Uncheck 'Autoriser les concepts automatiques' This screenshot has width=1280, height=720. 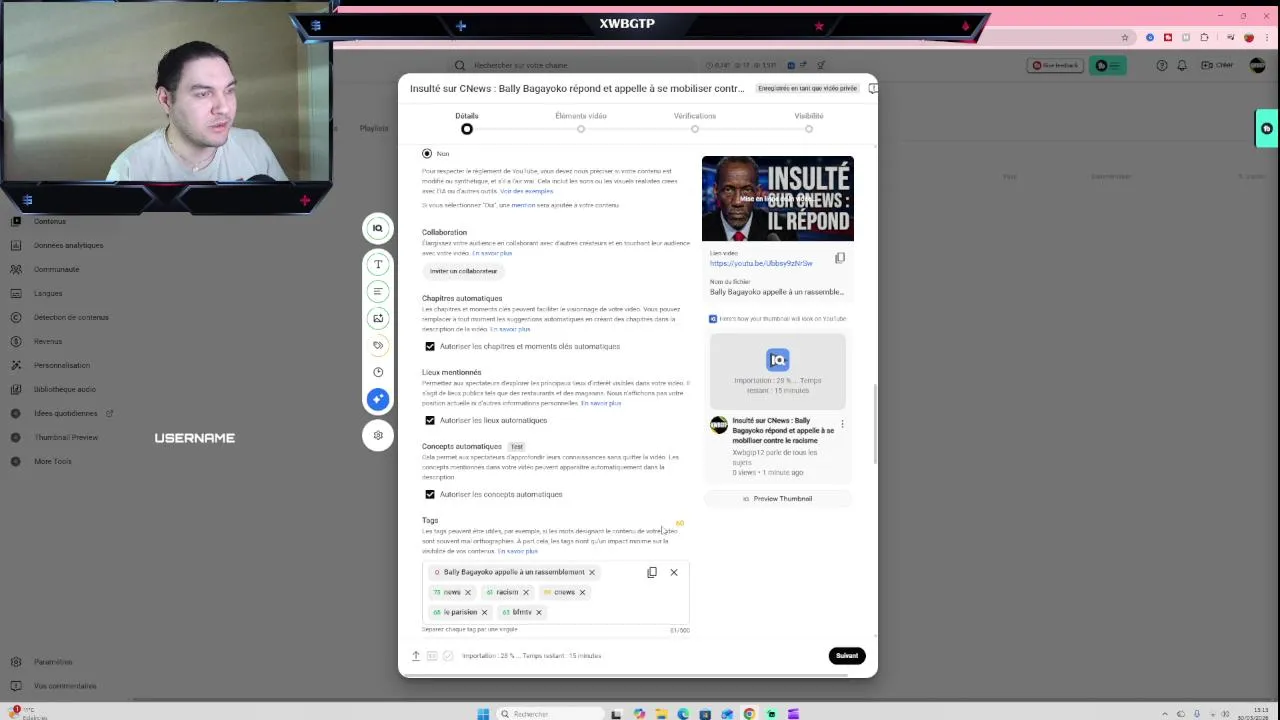[430, 494]
